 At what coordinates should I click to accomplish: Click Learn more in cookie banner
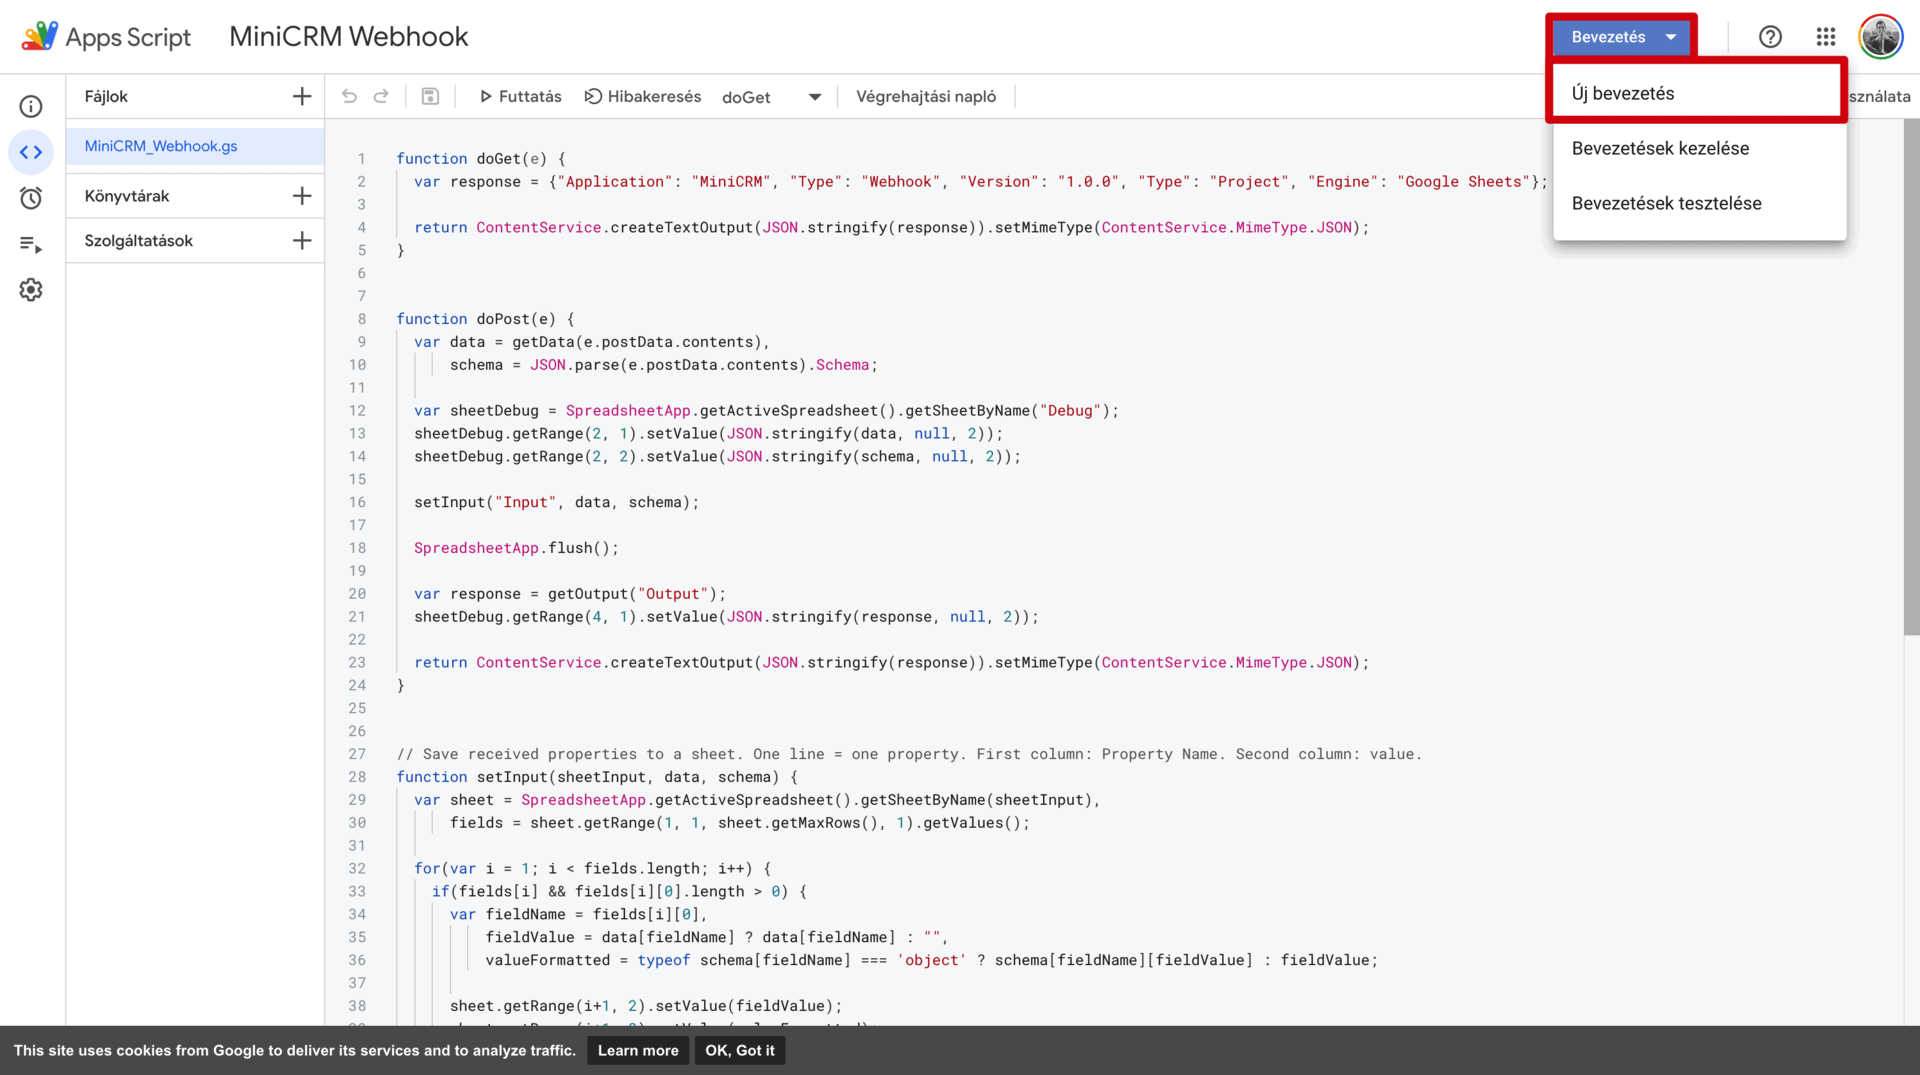[x=638, y=1050]
